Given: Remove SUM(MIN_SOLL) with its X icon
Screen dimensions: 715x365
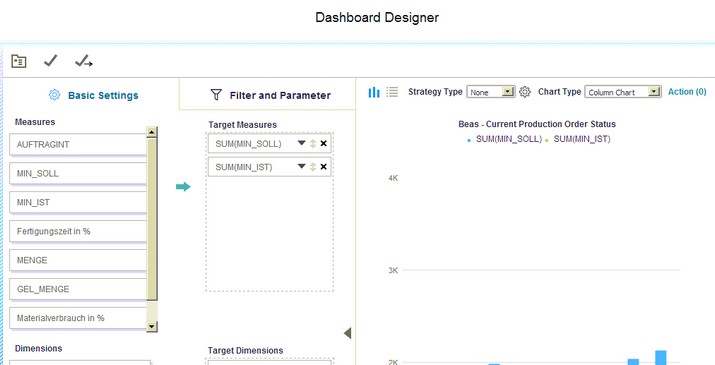Looking at the screenshot, I should point(323,143).
